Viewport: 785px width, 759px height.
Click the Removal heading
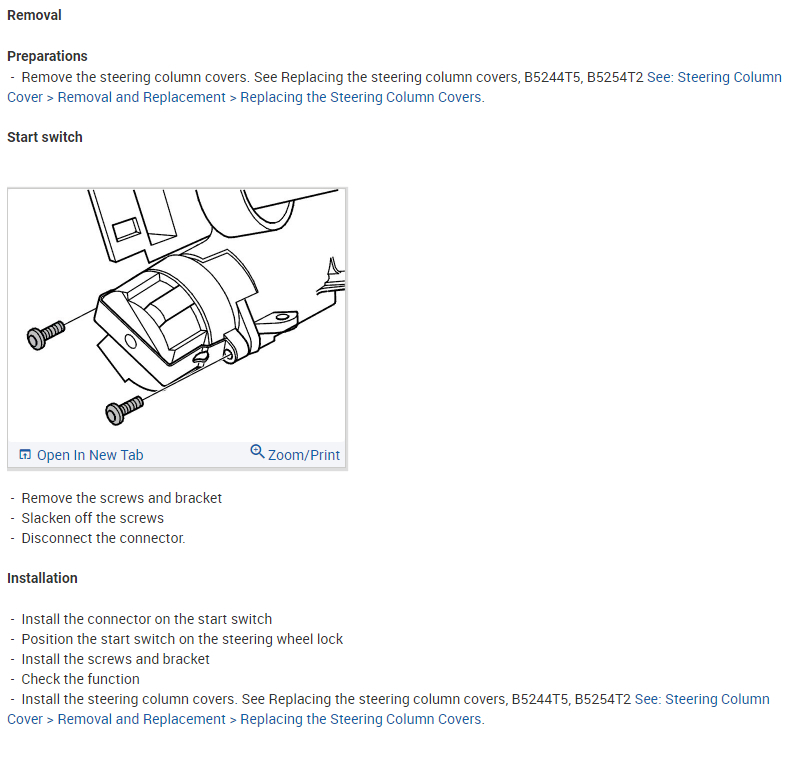34,15
